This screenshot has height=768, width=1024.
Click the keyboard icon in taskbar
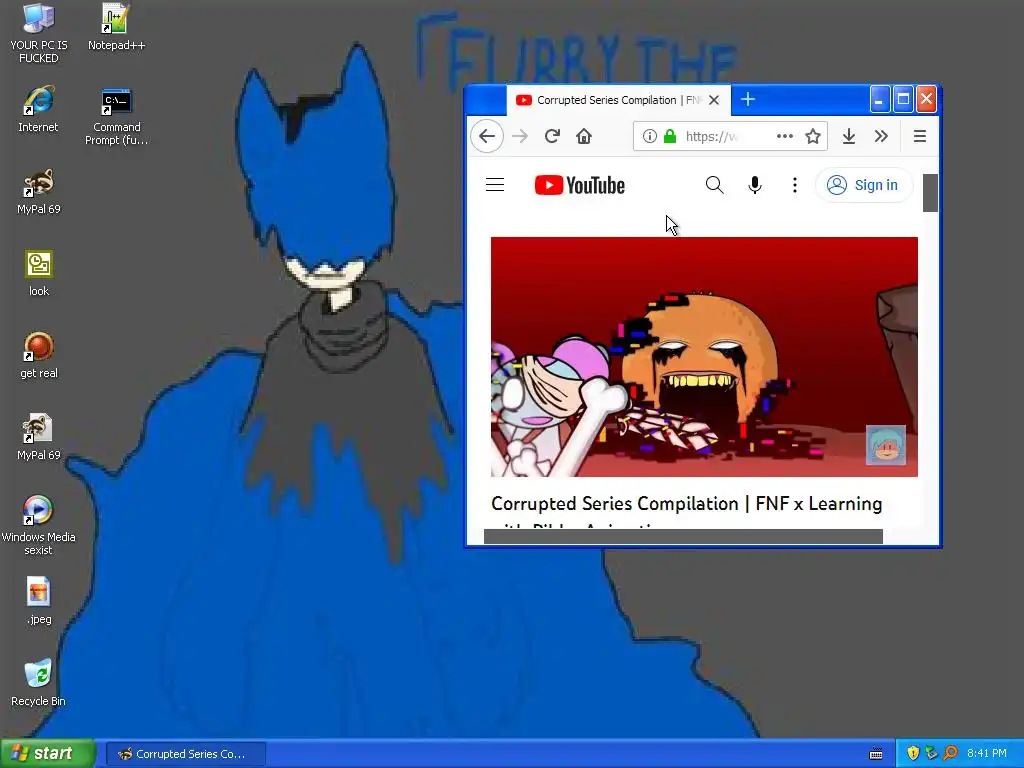[876, 754]
